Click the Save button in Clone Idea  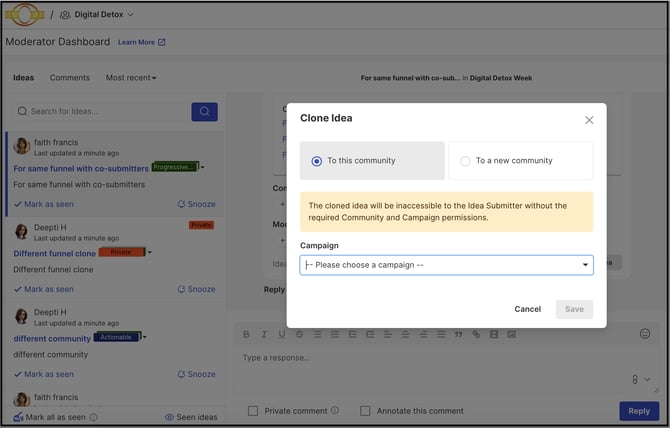pos(574,309)
